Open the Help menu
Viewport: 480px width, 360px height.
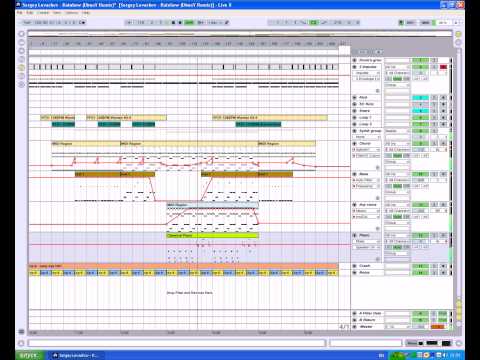[x=86, y=13]
